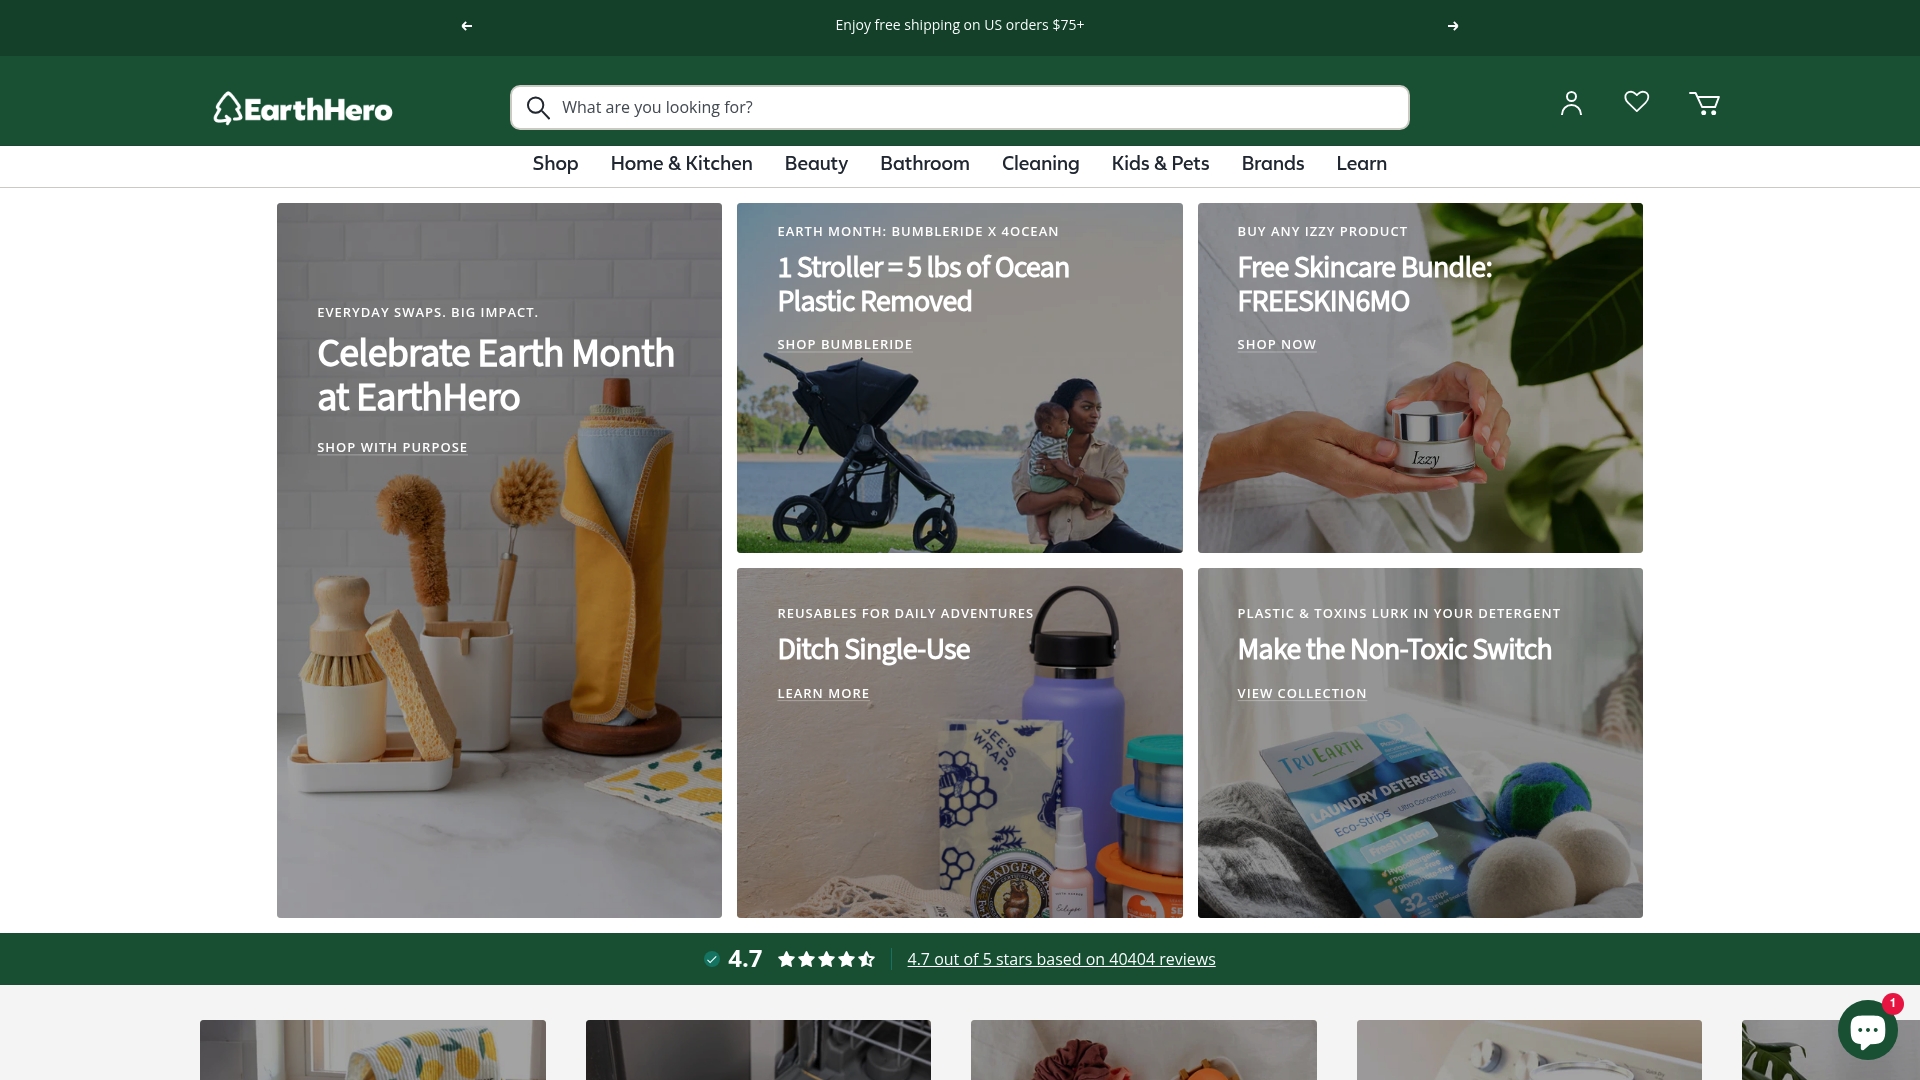Click 'PLASTIC & TOXINS LURK IN YOUR DETERGENT' caption
This screenshot has height=1080, width=1920.
[1398, 614]
